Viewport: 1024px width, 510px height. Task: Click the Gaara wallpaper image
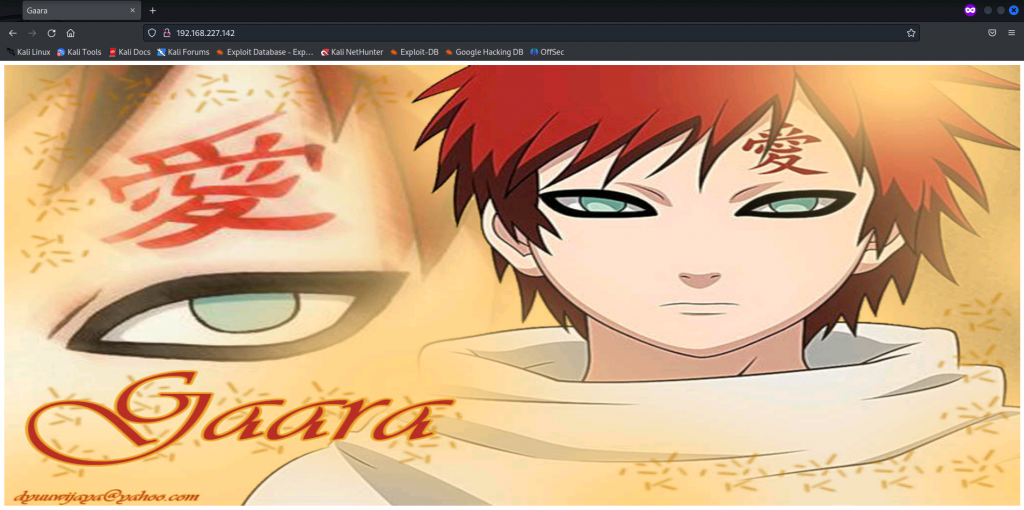[x=512, y=285]
